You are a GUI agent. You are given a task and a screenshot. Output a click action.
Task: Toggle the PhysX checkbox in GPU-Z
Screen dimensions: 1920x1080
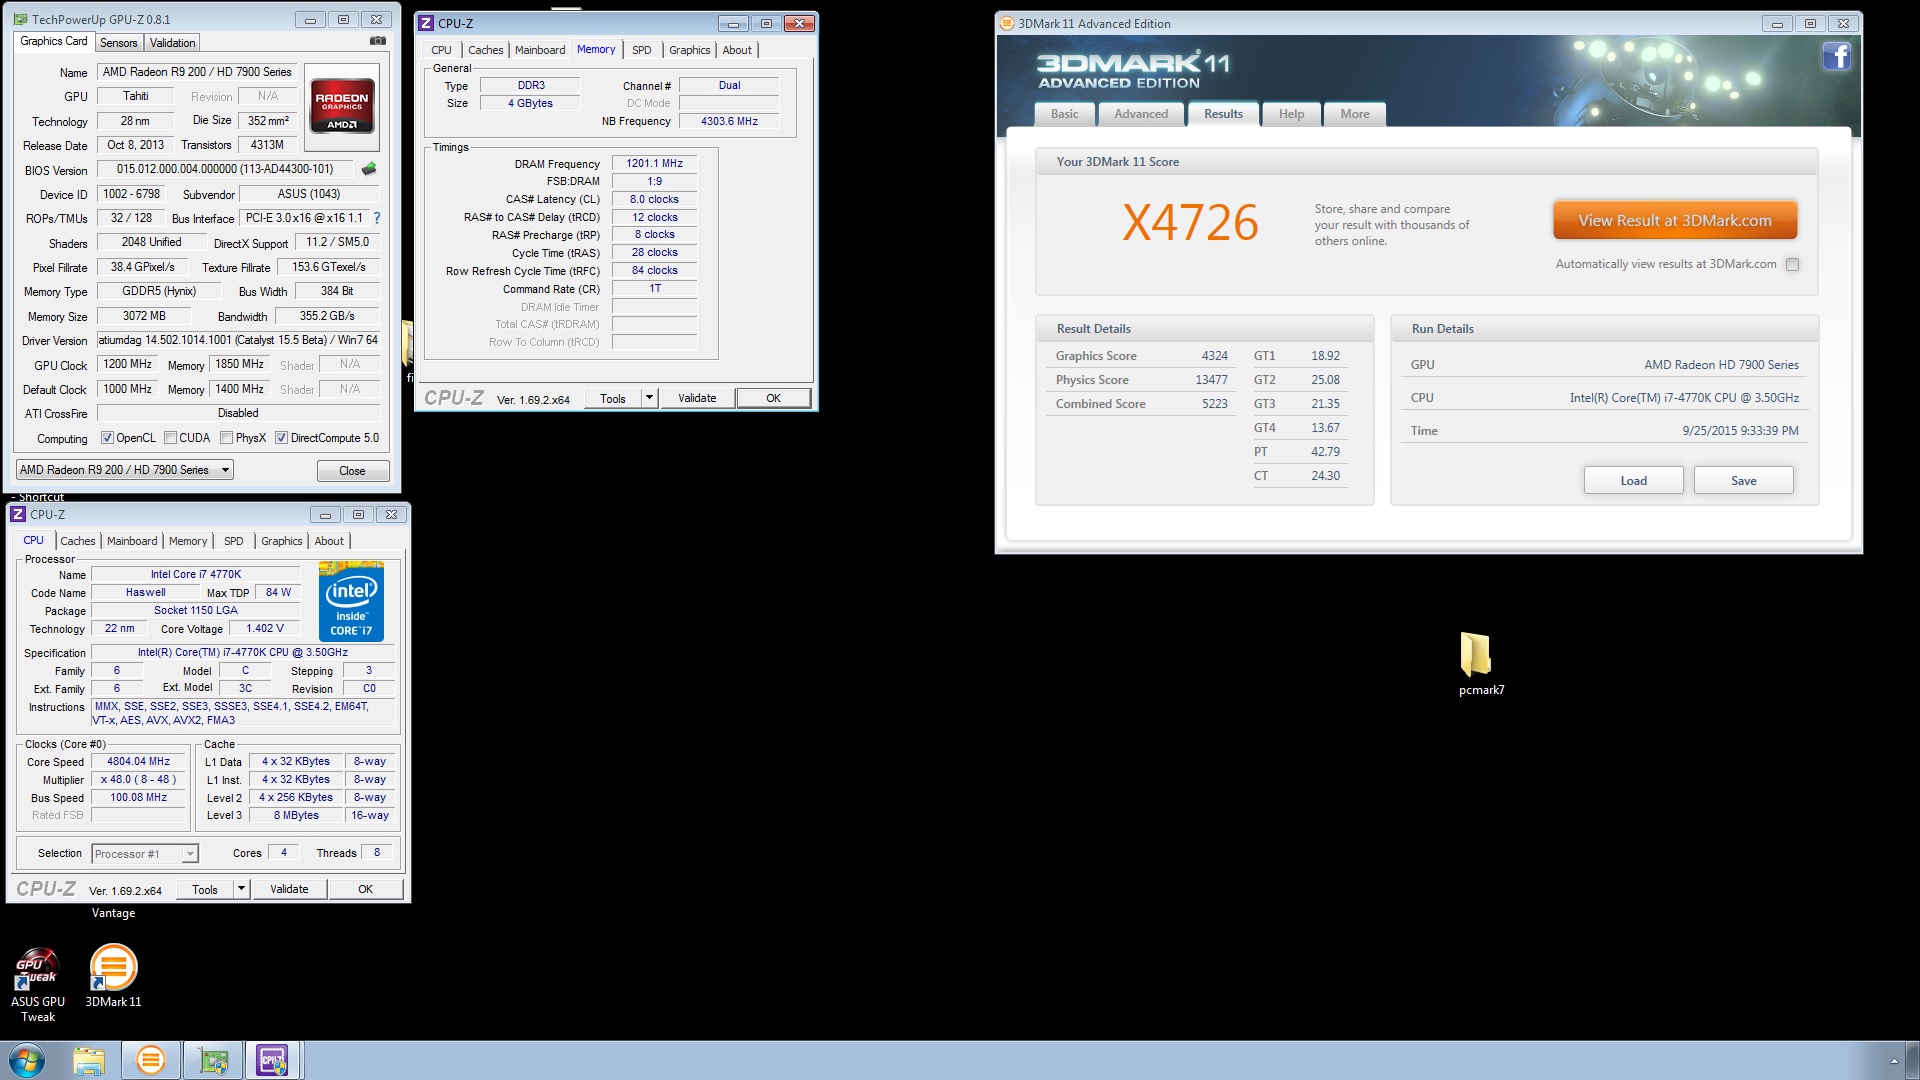pos(227,438)
